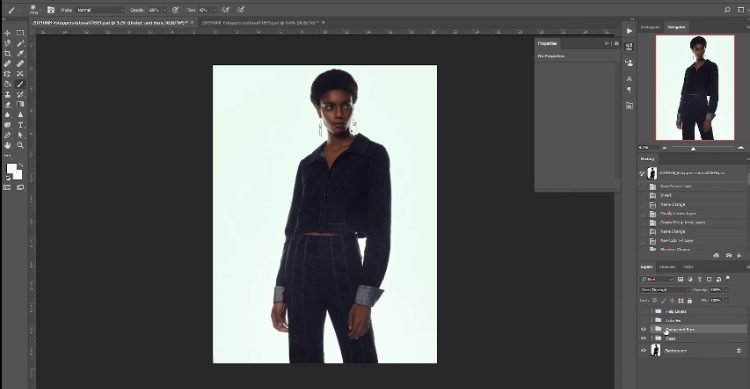Select the Hand tool

click(x=7, y=145)
